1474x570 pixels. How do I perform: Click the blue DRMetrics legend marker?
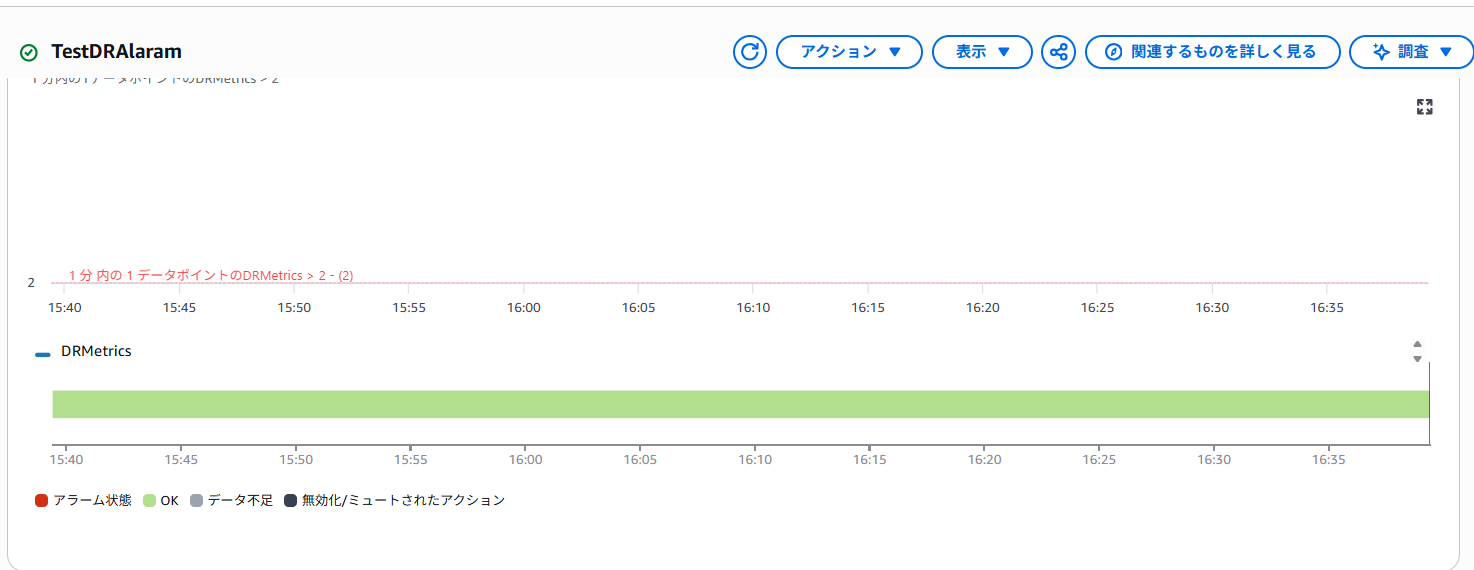[42, 353]
